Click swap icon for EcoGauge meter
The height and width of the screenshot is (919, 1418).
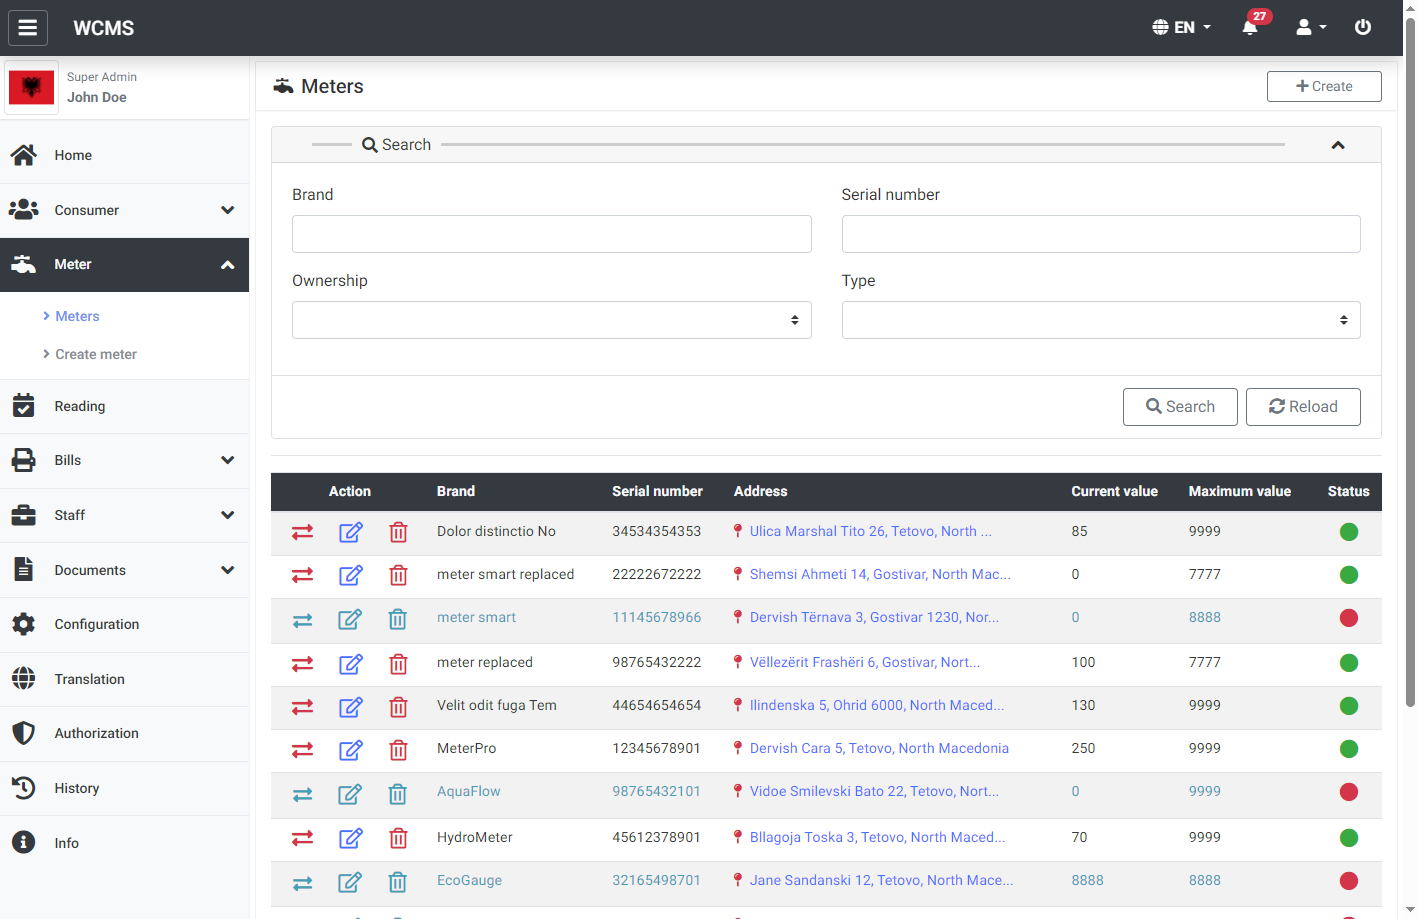click(x=302, y=882)
